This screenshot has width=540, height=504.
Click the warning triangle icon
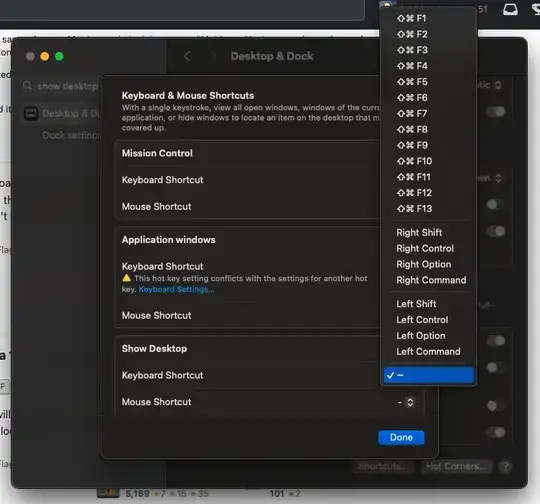(x=126, y=278)
